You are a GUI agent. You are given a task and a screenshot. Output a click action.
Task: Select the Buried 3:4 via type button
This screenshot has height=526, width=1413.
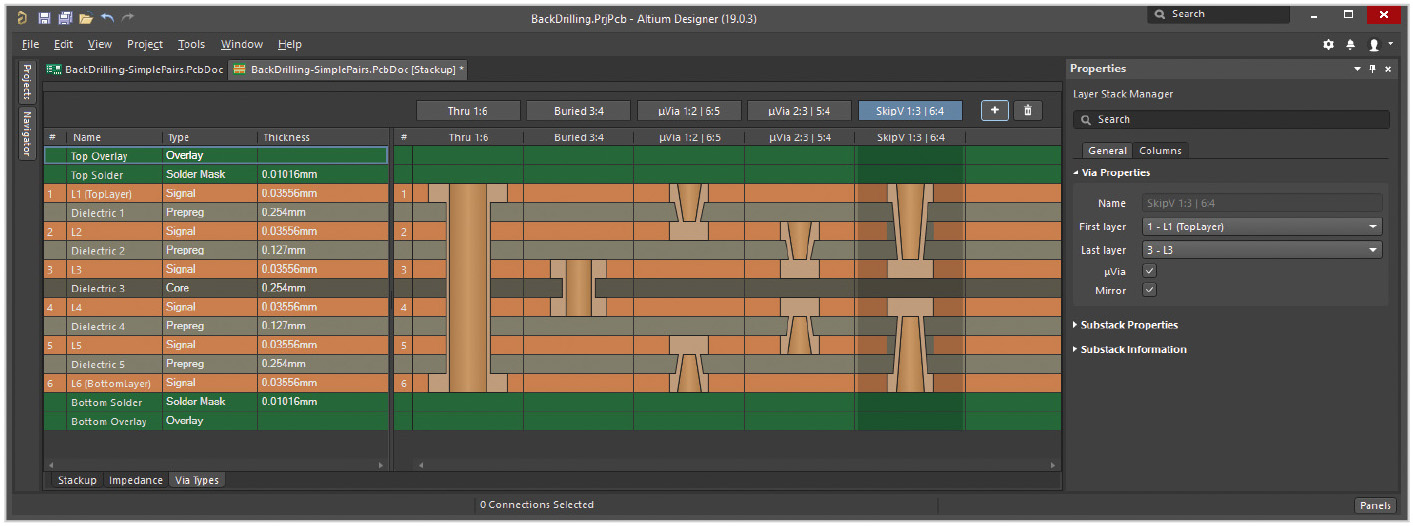[x=578, y=110]
